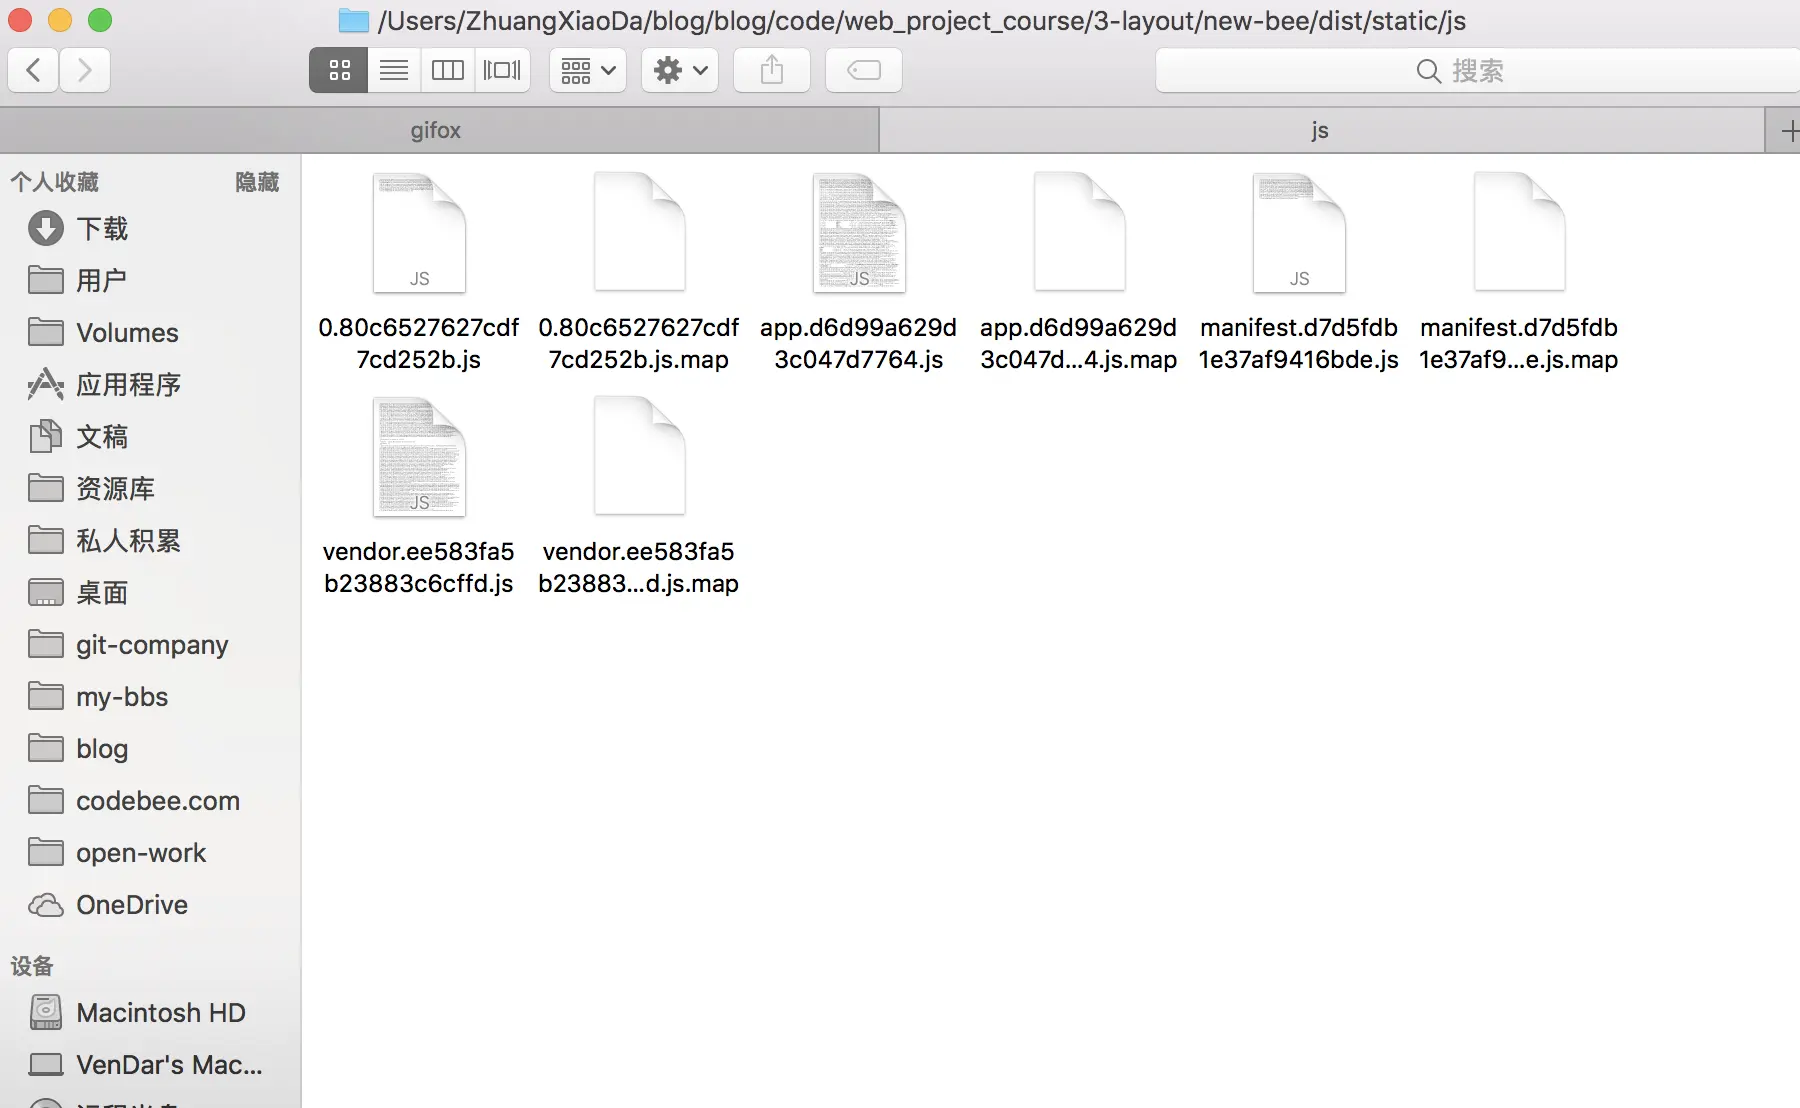Open git-company in the sidebar

pos(150,645)
